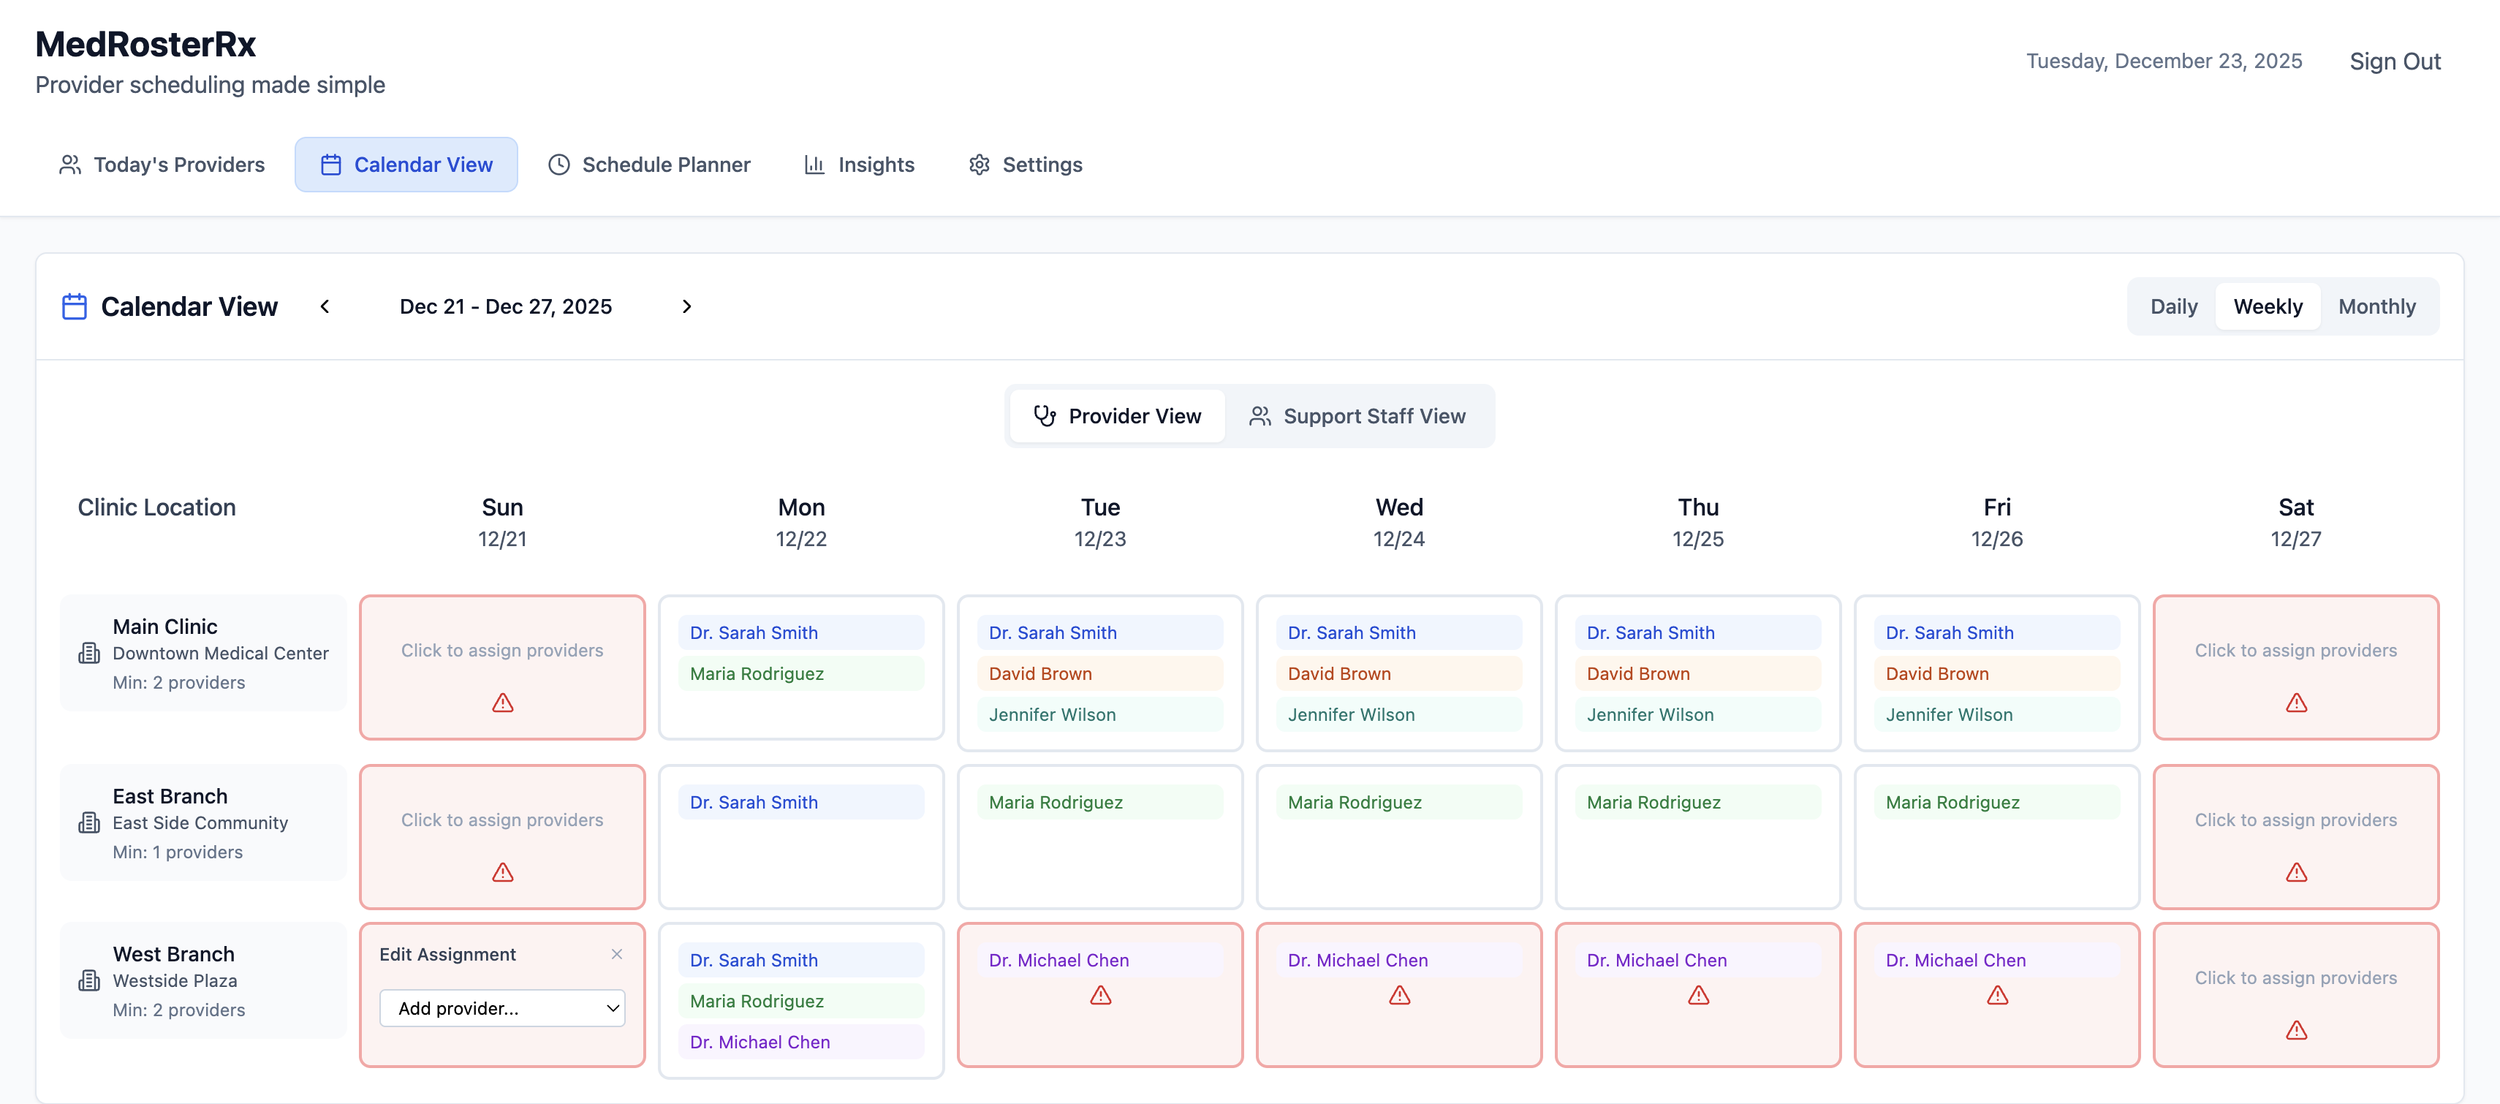Open the Insights tab

[859, 164]
